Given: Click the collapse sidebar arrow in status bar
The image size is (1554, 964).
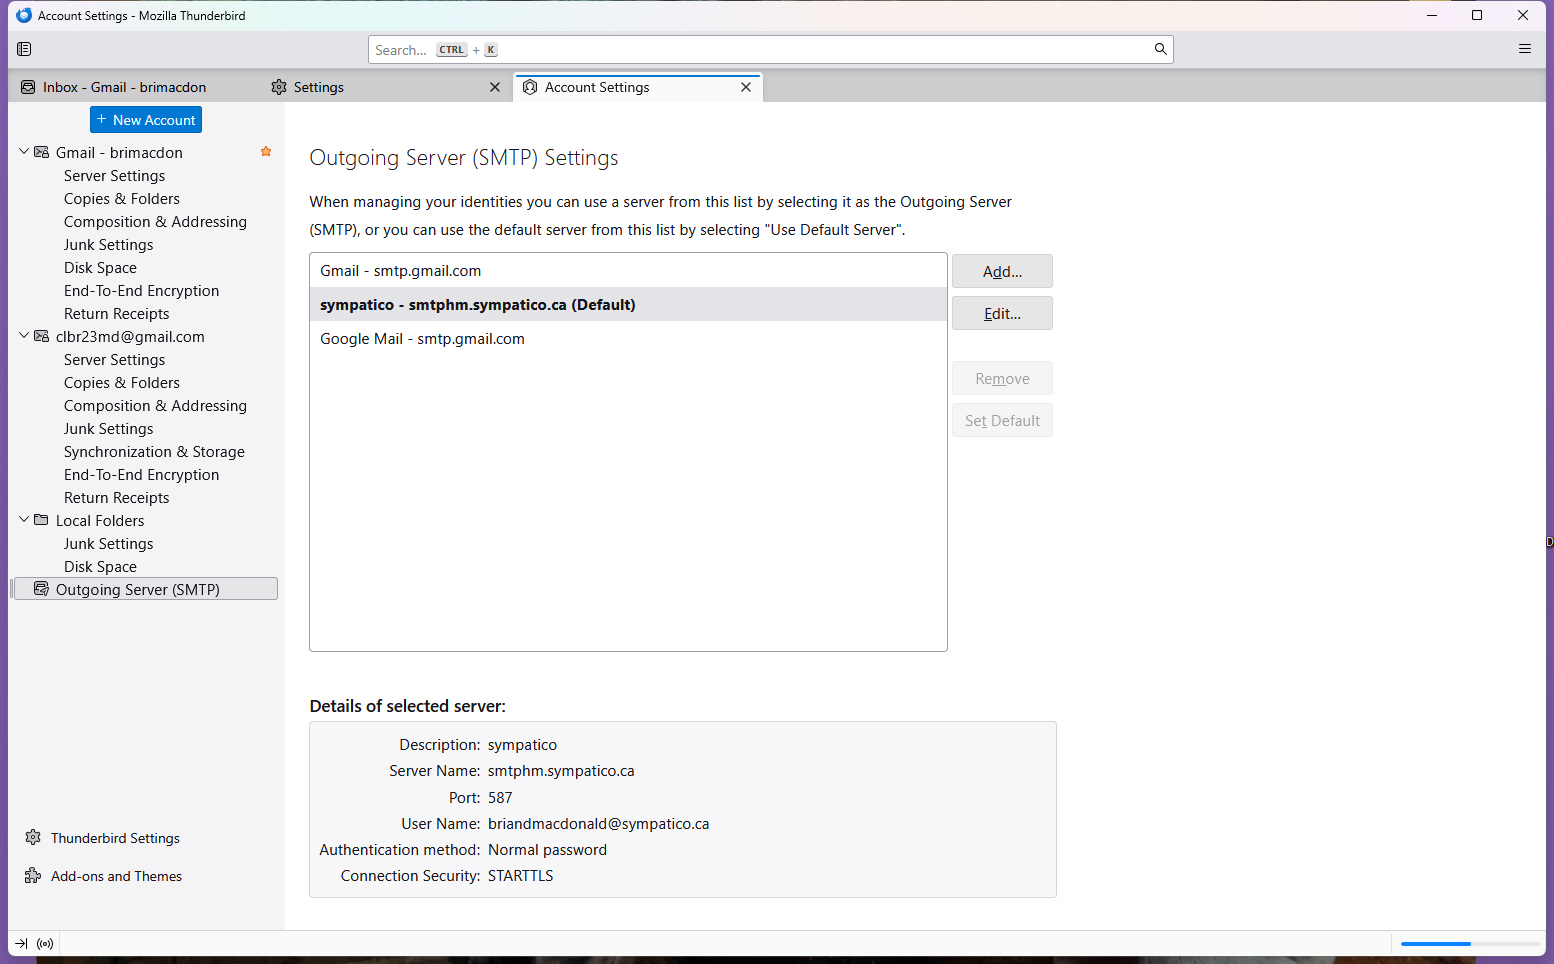Looking at the screenshot, I should pos(21,943).
